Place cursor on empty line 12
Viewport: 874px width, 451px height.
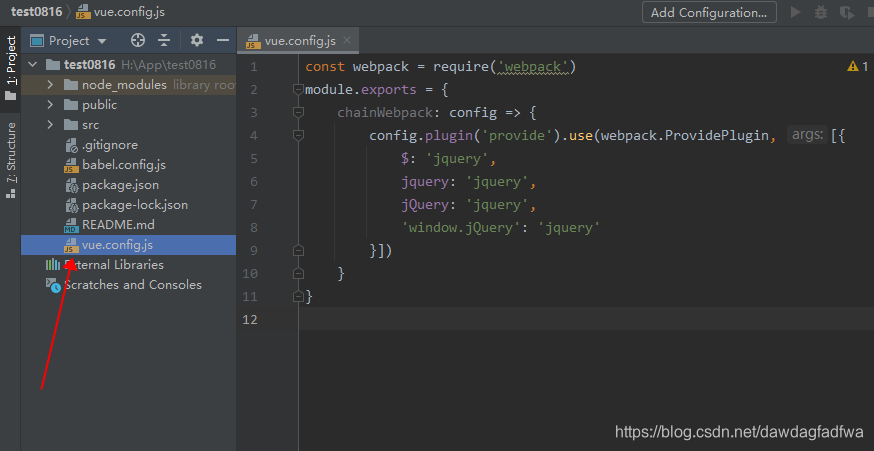(x=586, y=319)
